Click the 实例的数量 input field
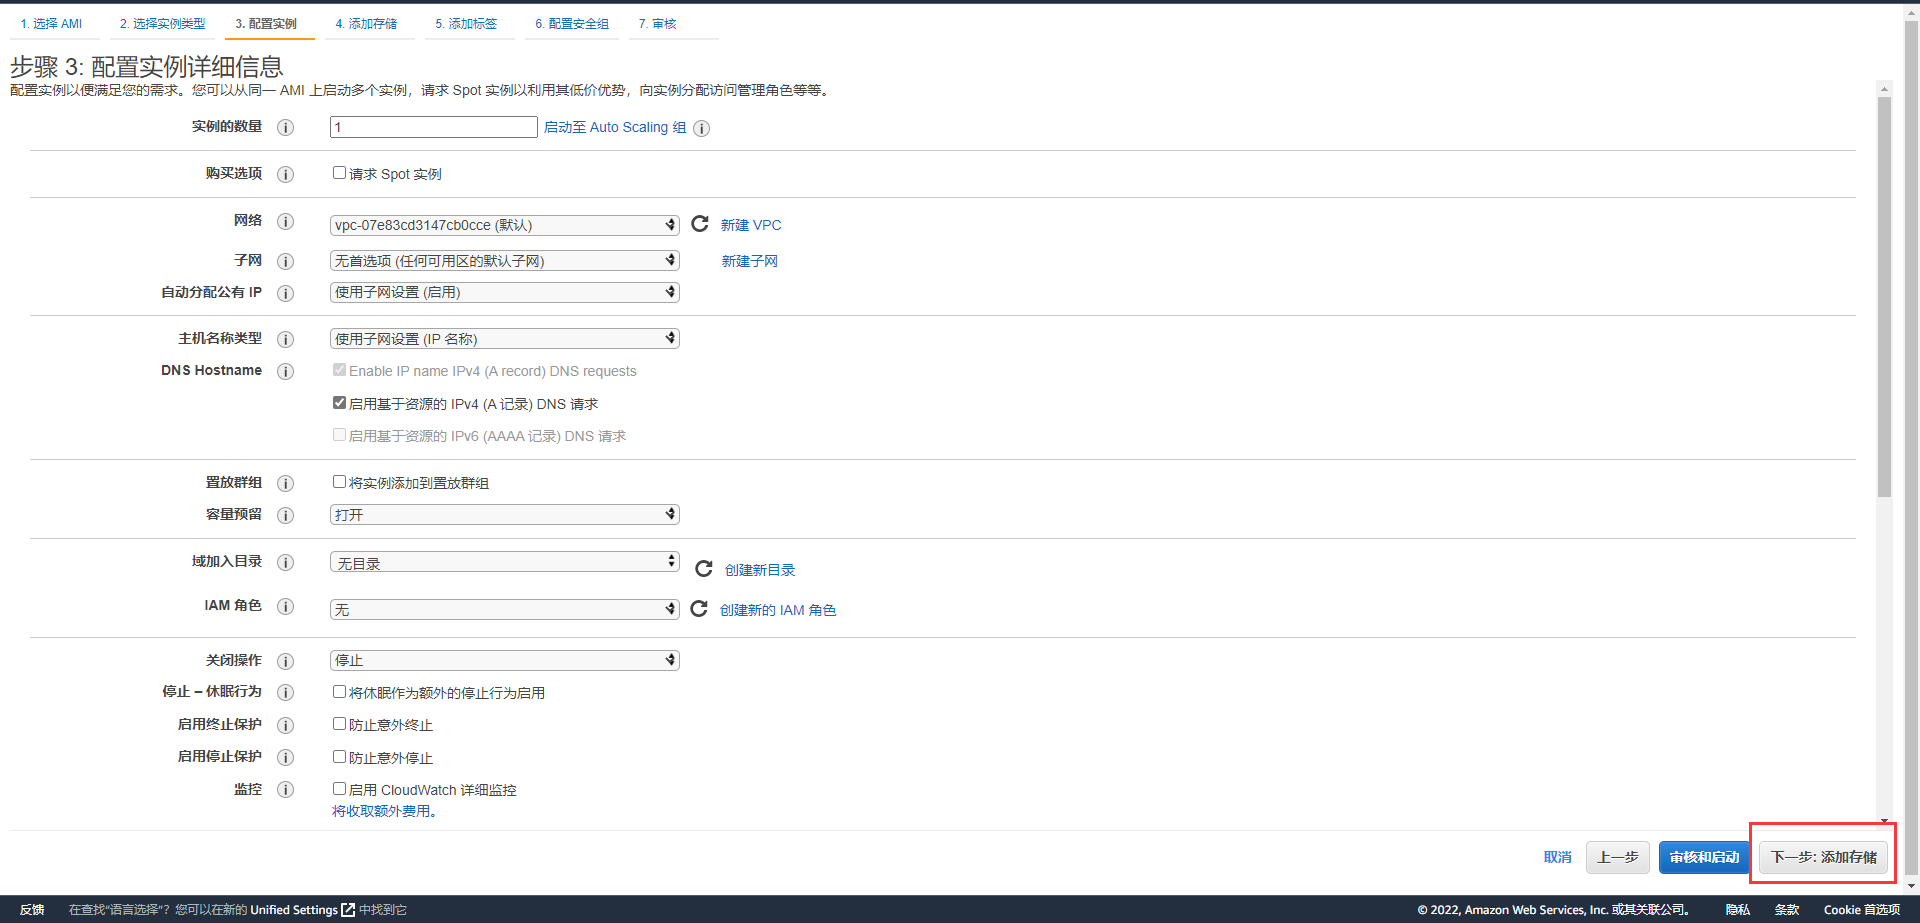This screenshot has width=1920, height=923. pos(433,127)
